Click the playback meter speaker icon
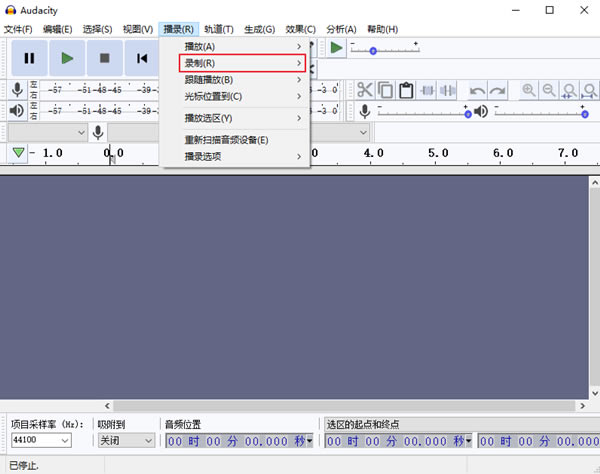The width and height of the screenshot is (600, 474). tap(17, 110)
